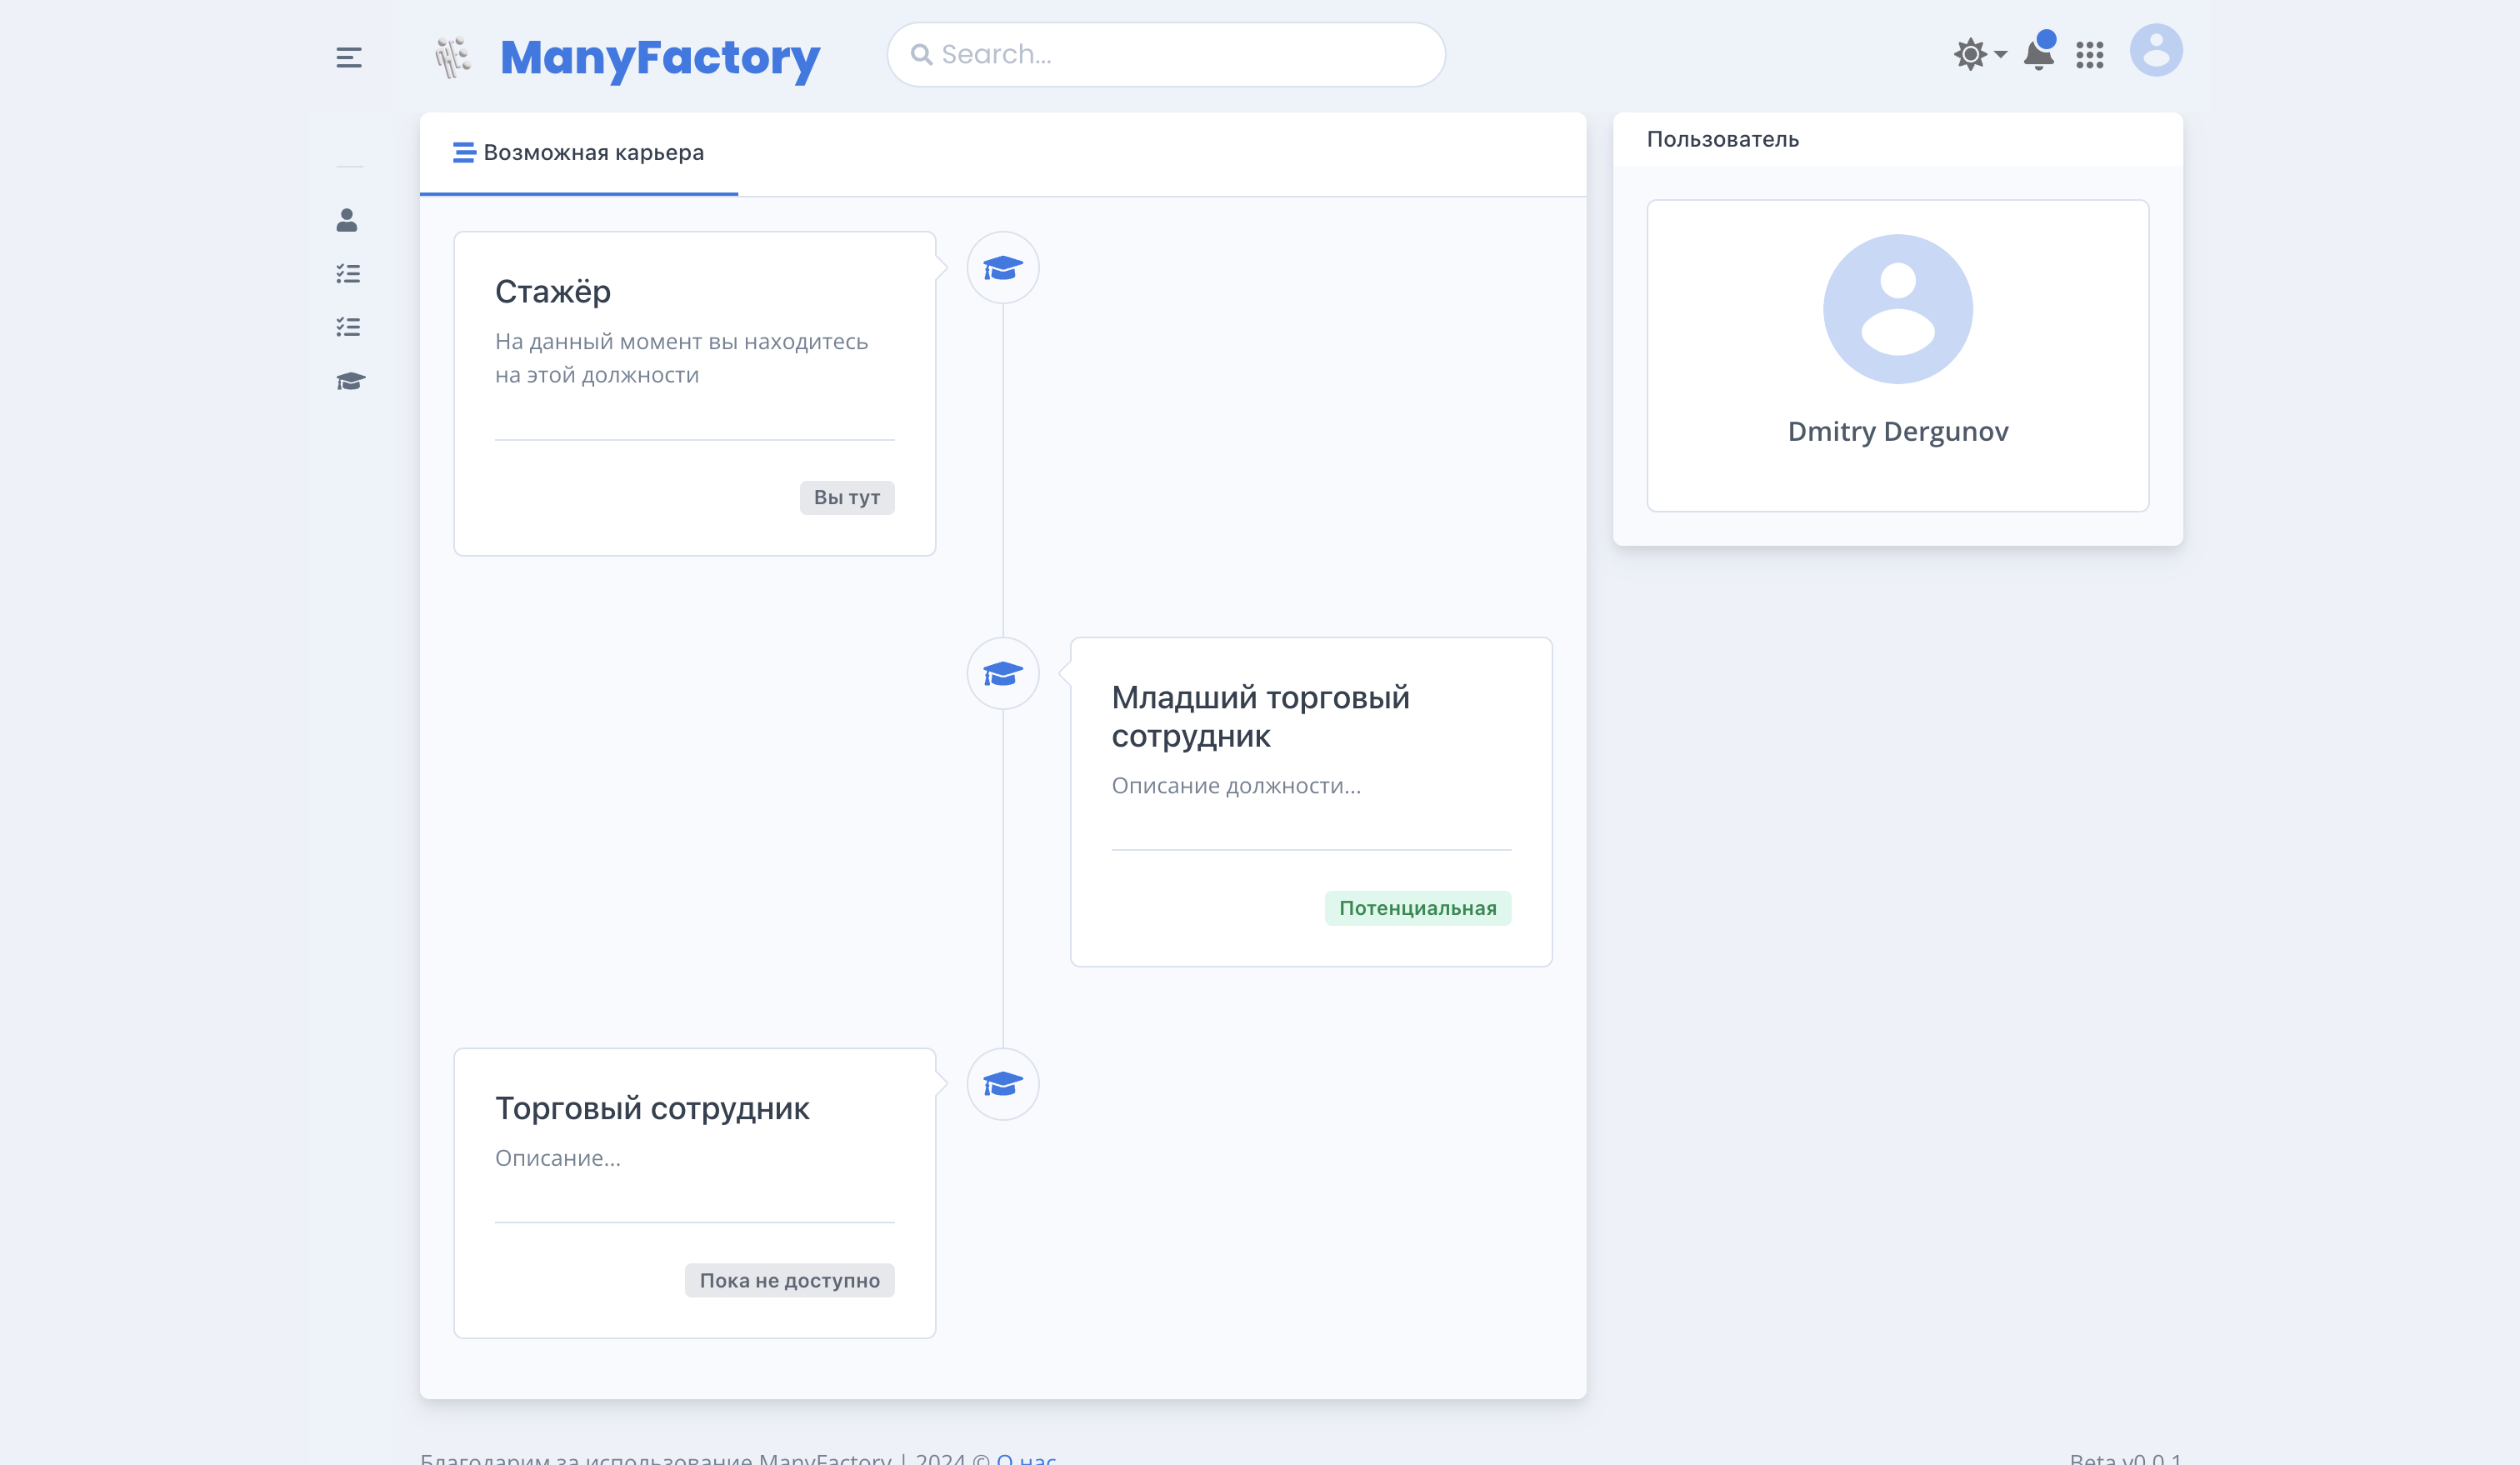Open the user profile sidebar icon
Screen dimensions: 2520x1465
[x=347, y=220]
